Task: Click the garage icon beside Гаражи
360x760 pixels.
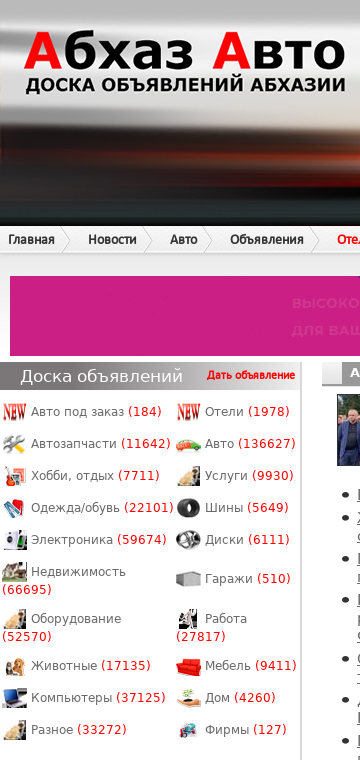Action: (x=188, y=579)
